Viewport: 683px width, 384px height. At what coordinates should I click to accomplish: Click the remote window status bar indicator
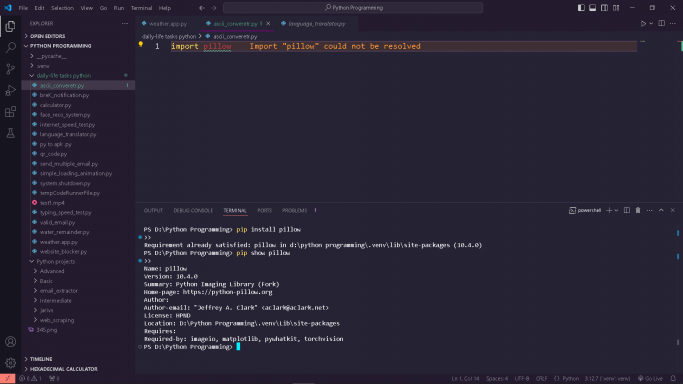click(7, 378)
